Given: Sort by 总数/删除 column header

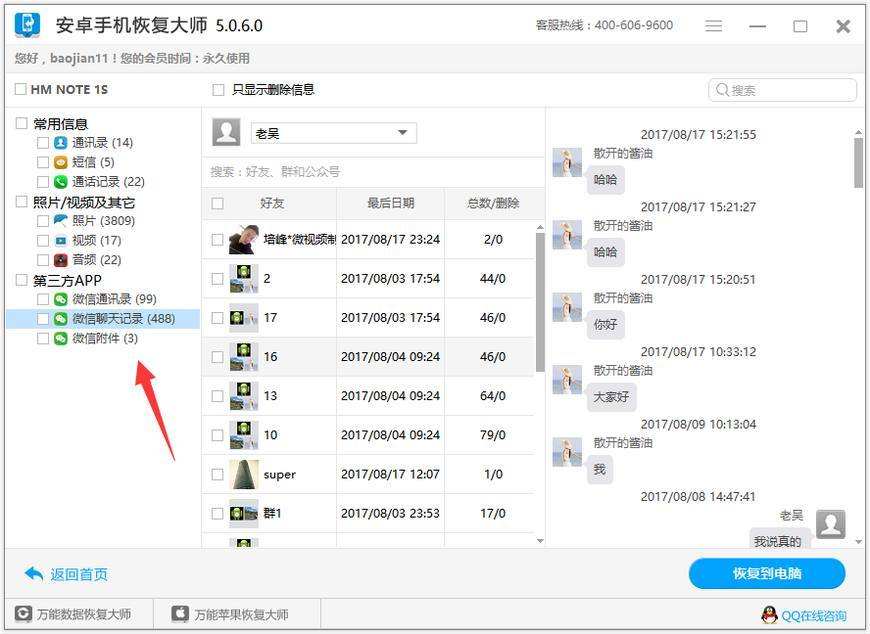Looking at the screenshot, I should point(493,203).
